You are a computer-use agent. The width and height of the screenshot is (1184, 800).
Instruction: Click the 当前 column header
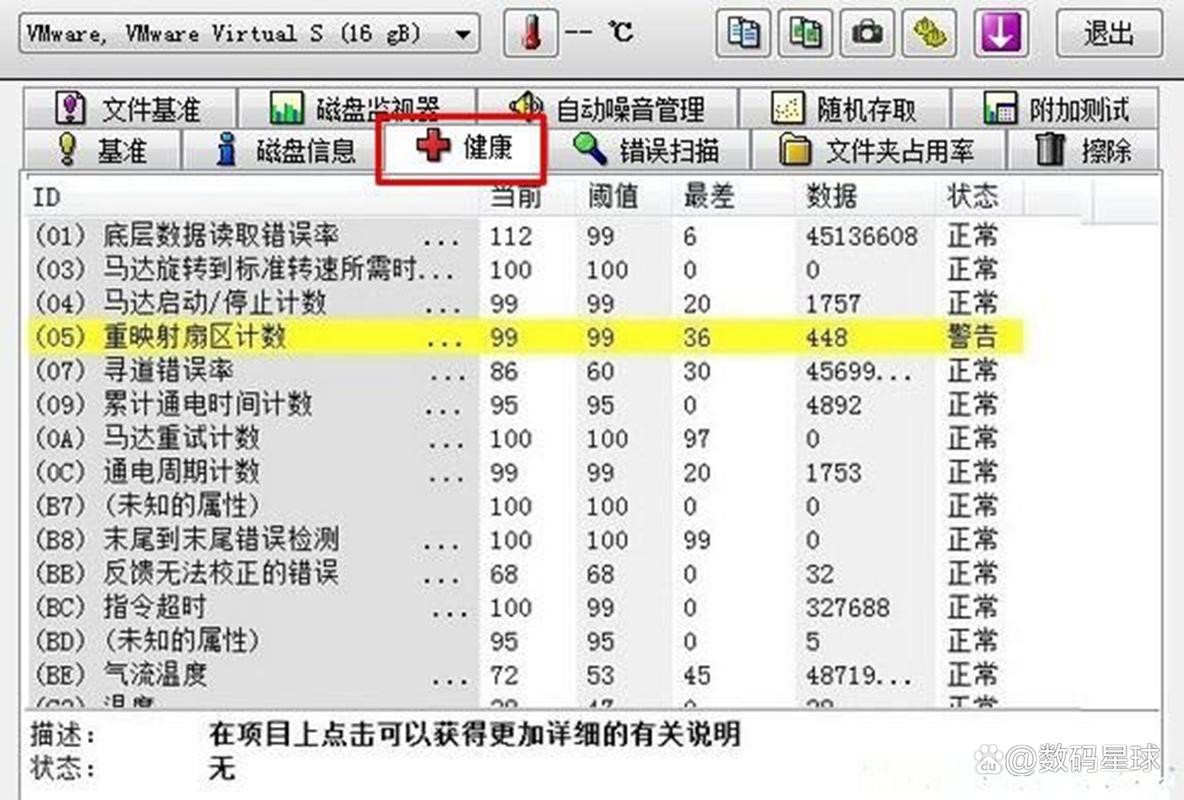[529, 197]
